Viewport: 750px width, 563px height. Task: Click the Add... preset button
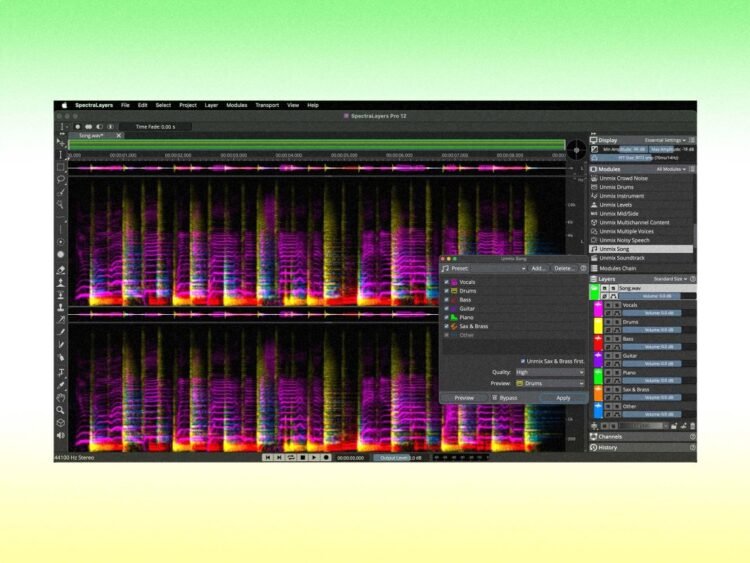(x=538, y=268)
